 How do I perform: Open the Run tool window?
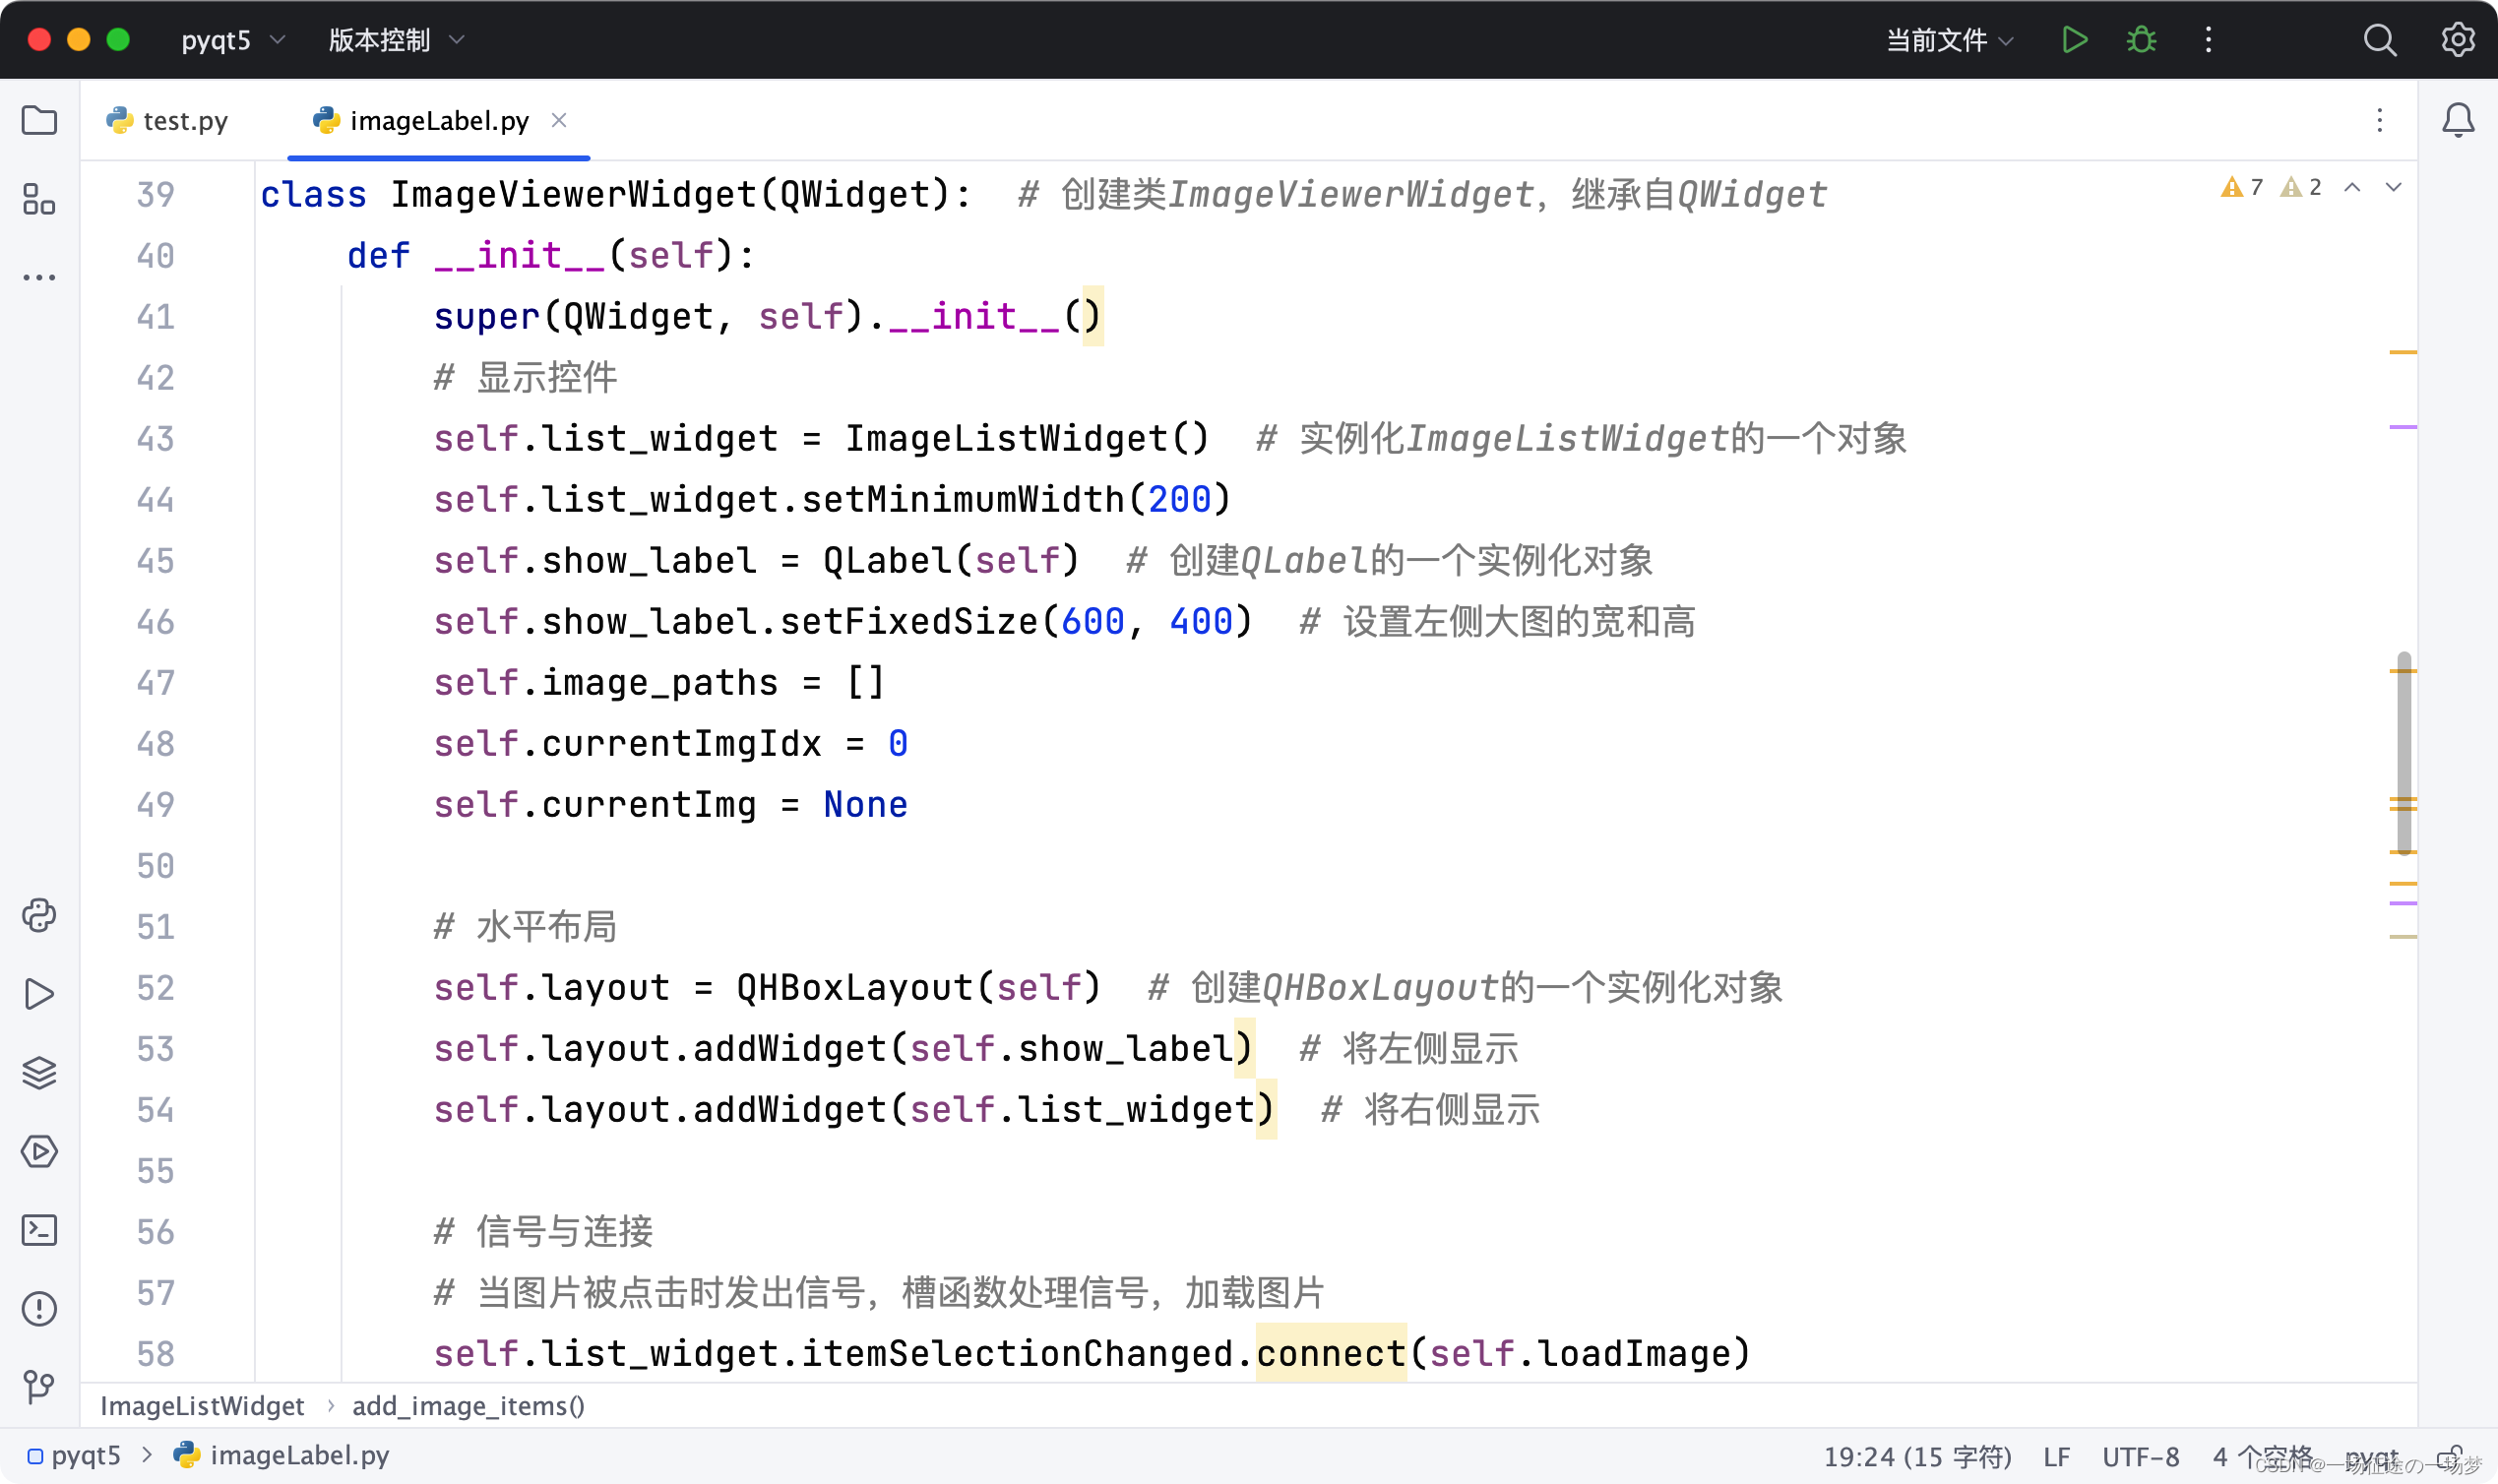click(39, 993)
